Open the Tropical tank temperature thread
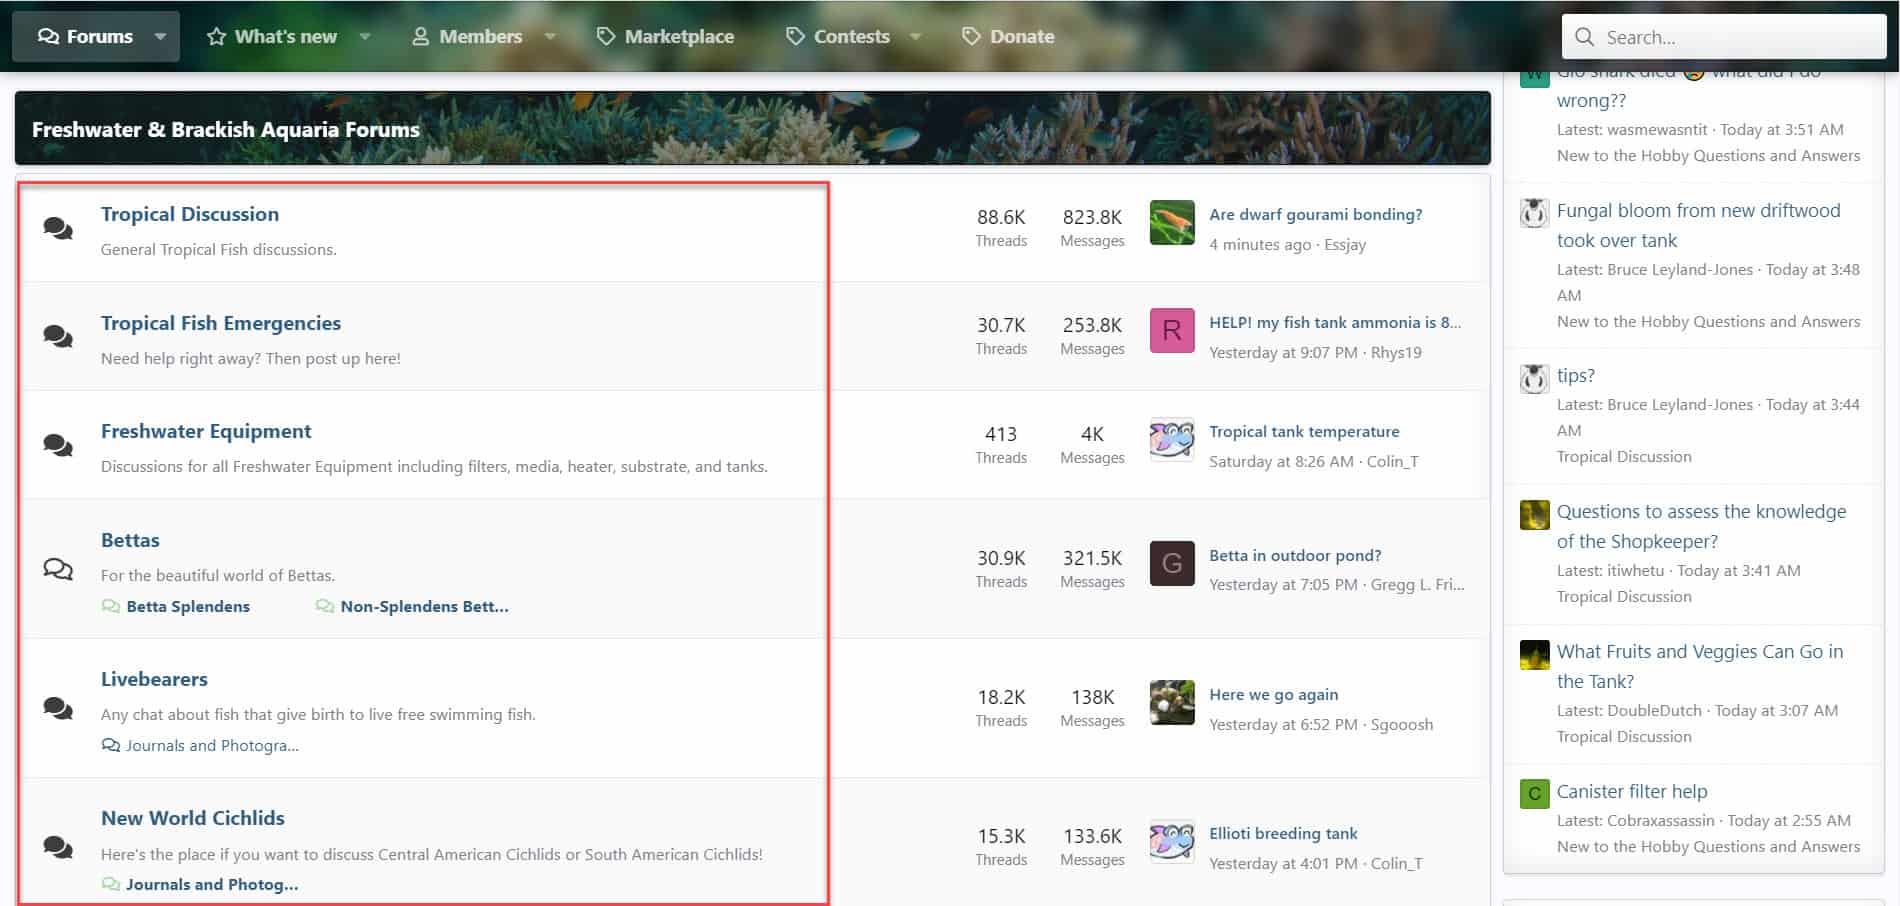1900x906 pixels. (x=1304, y=431)
